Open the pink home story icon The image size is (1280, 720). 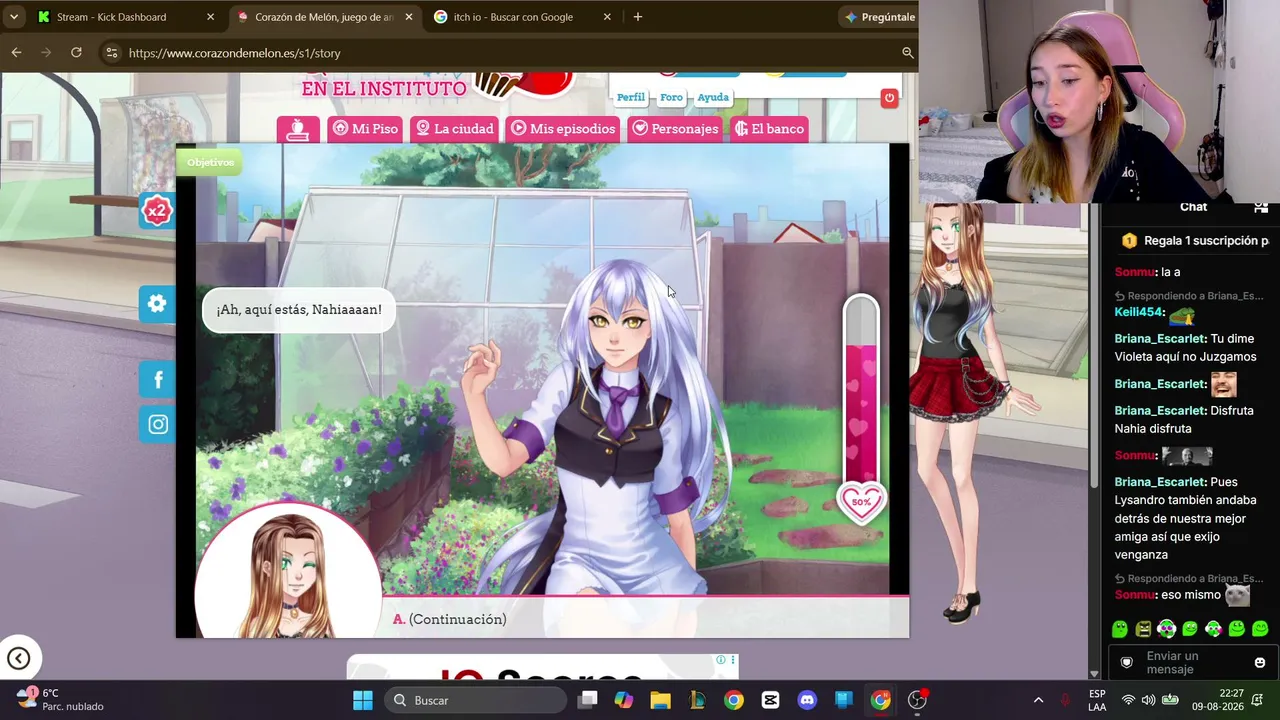point(298,129)
